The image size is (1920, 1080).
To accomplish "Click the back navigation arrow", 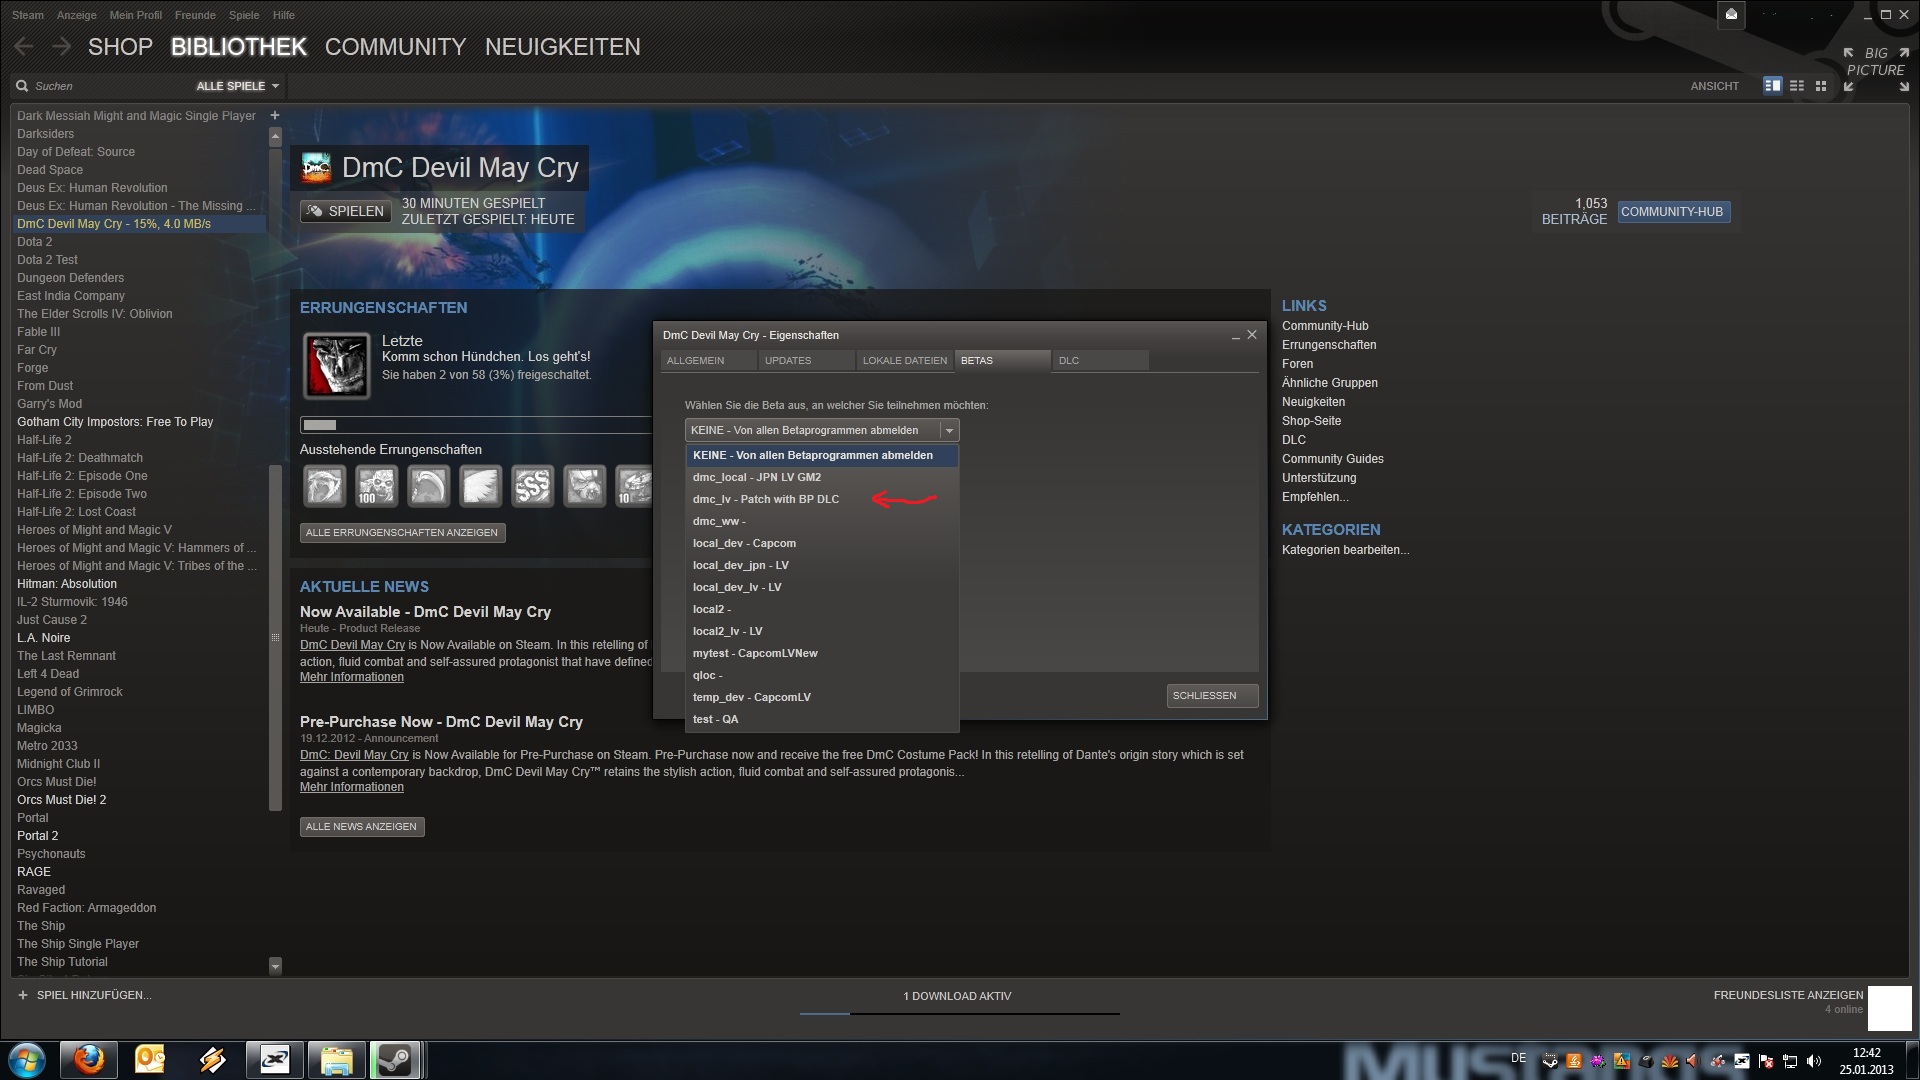I will (25, 47).
